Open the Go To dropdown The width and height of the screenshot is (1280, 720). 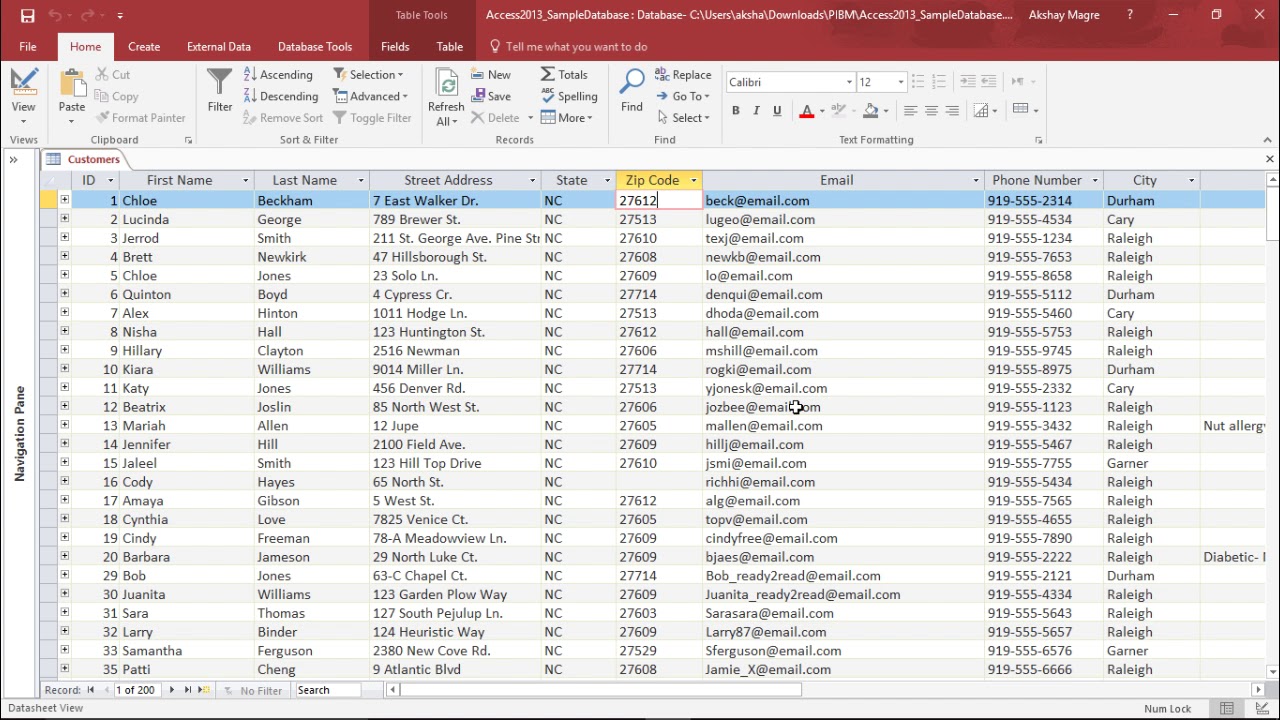tap(683, 97)
